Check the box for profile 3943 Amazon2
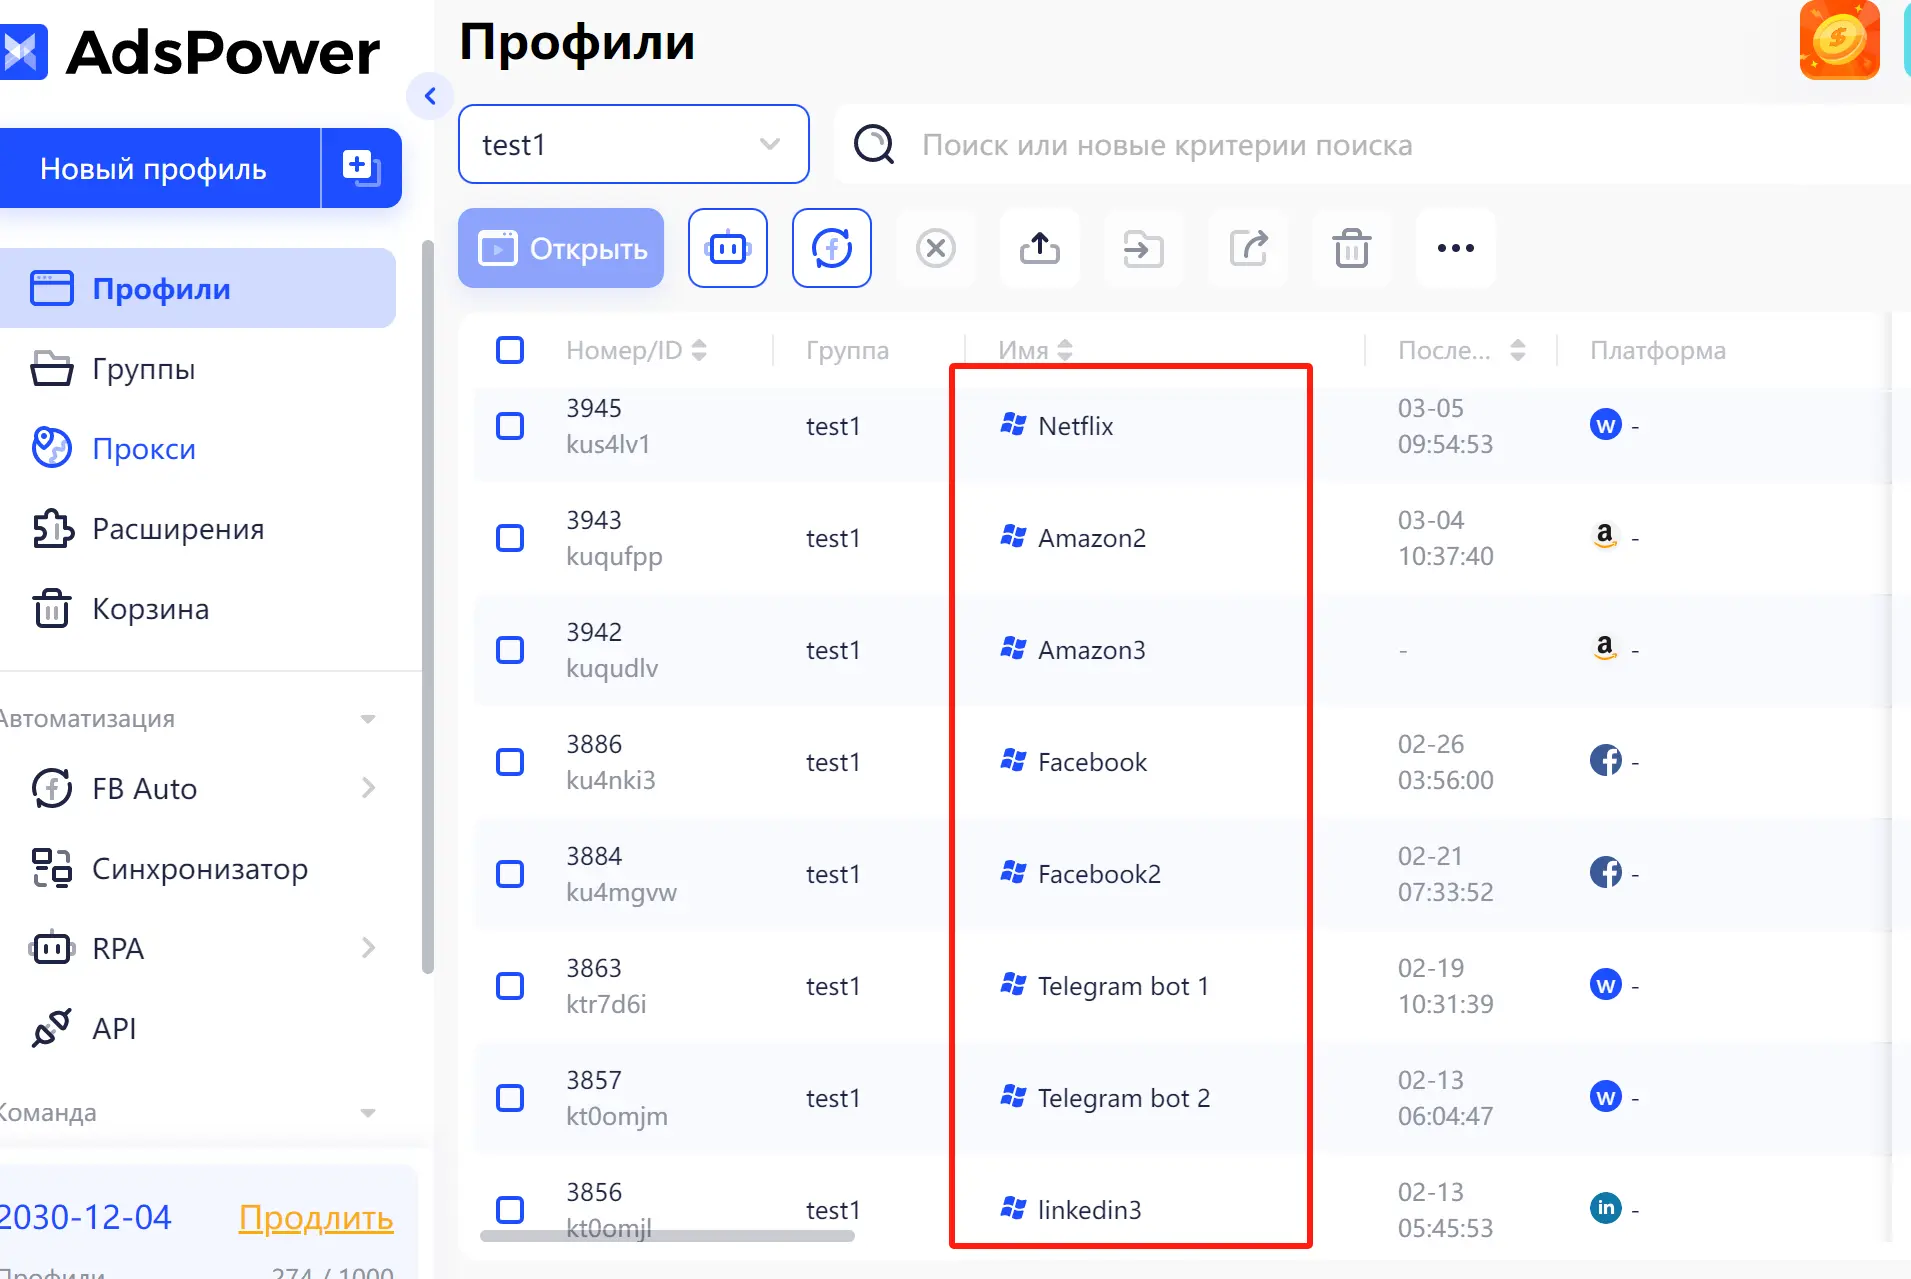 pyautogui.click(x=510, y=538)
